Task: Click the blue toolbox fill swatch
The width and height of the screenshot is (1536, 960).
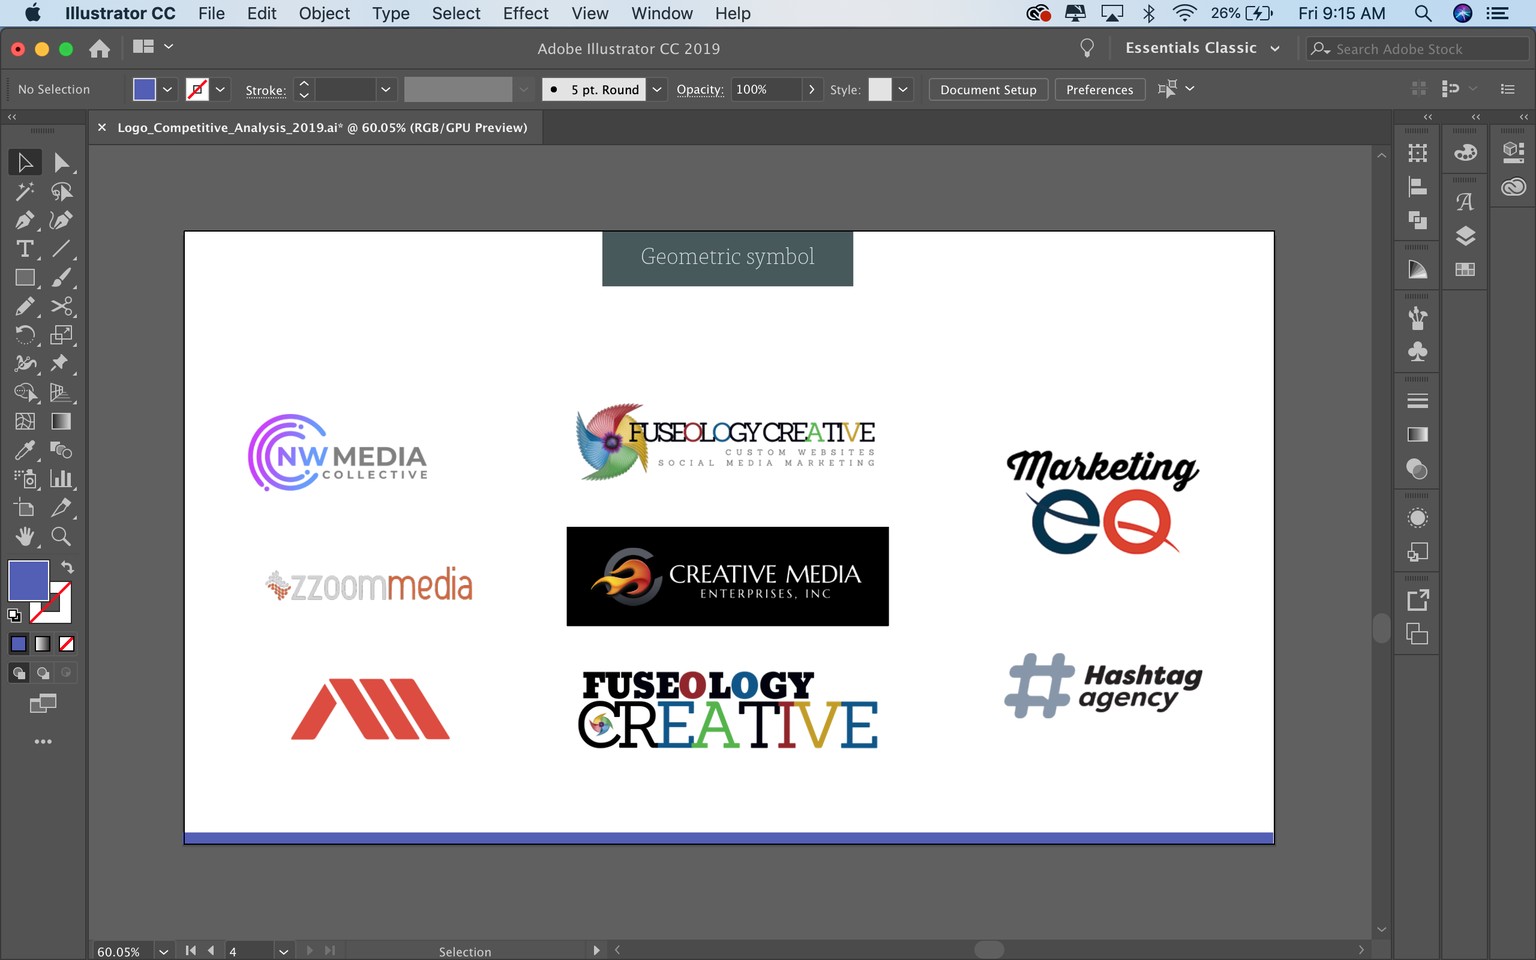Action: pos(28,581)
